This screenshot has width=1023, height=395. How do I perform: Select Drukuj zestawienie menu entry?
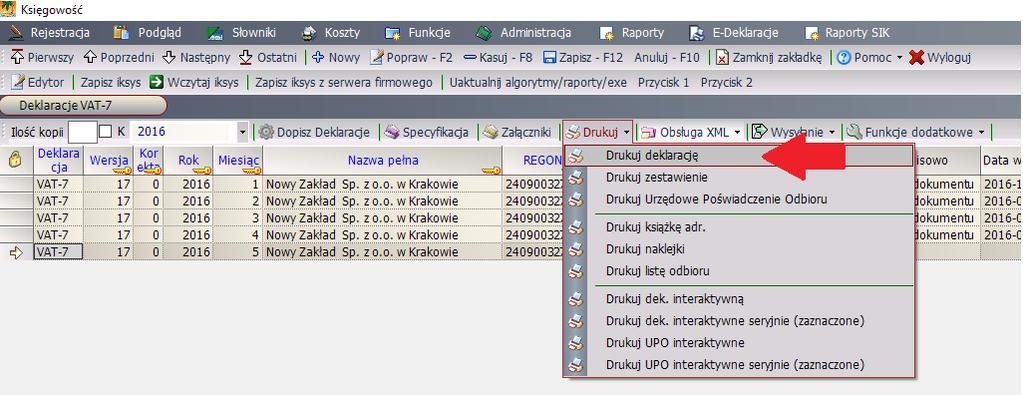point(739,177)
